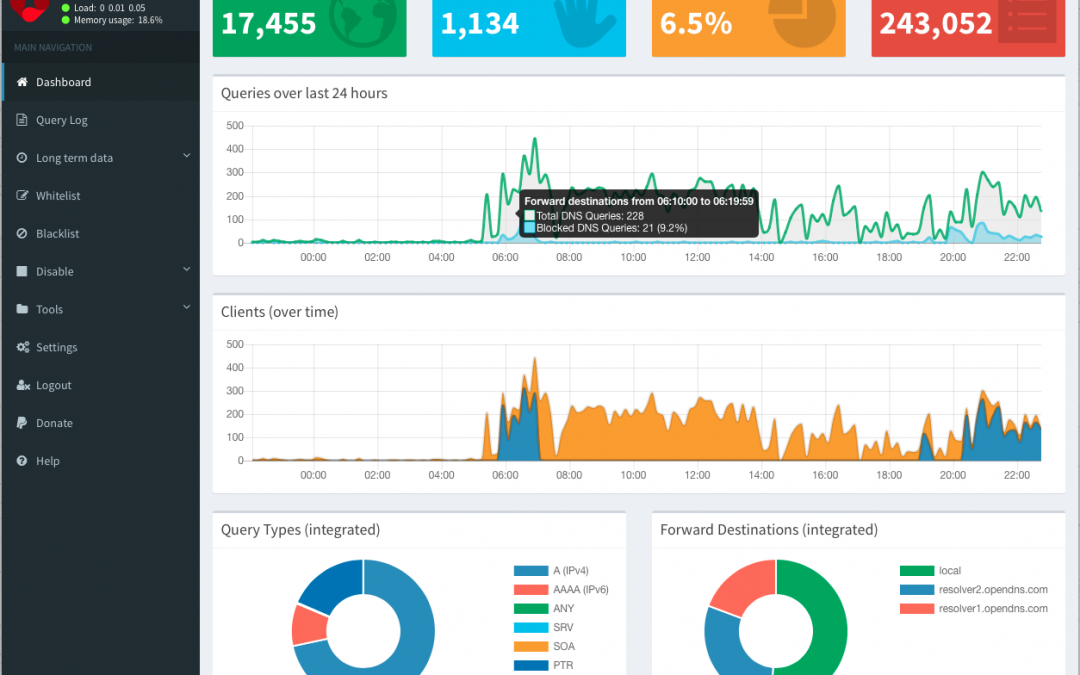Viewport: 1080px width, 675px height.
Task: Toggle SOA legend swatch
Action: pos(530,646)
